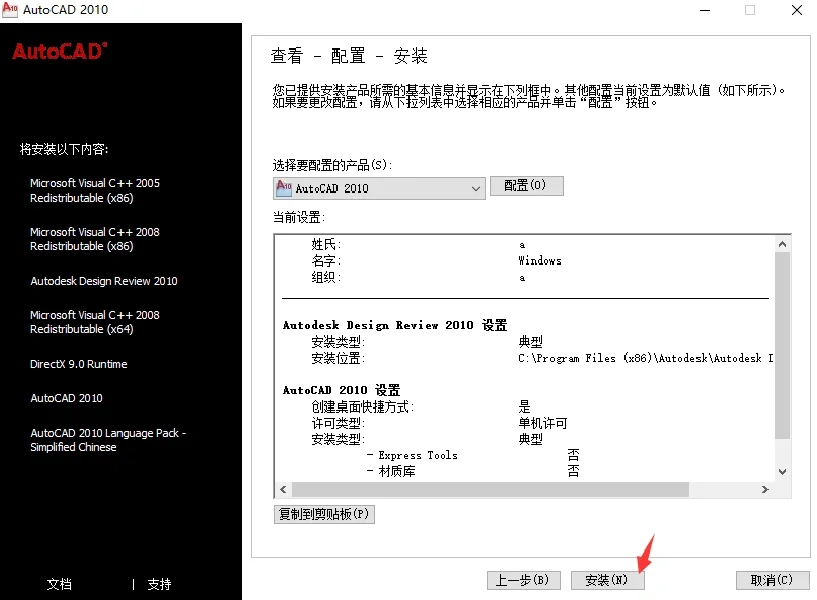Click the AutoCAD icon inside the product dropdown
Screen dimensions: 817x600
click(282, 186)
